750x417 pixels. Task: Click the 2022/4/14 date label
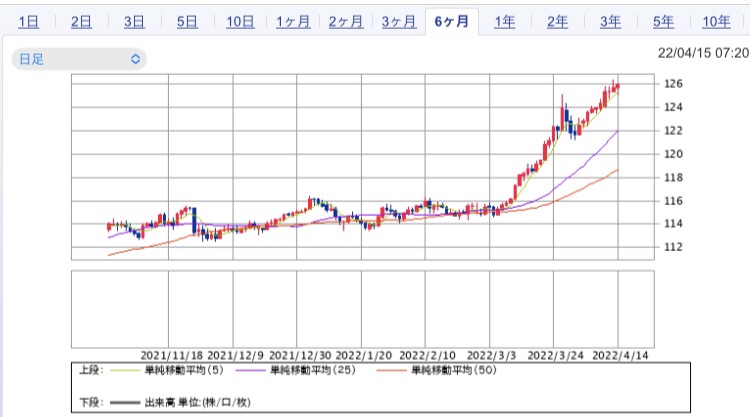tap(620, 355)
